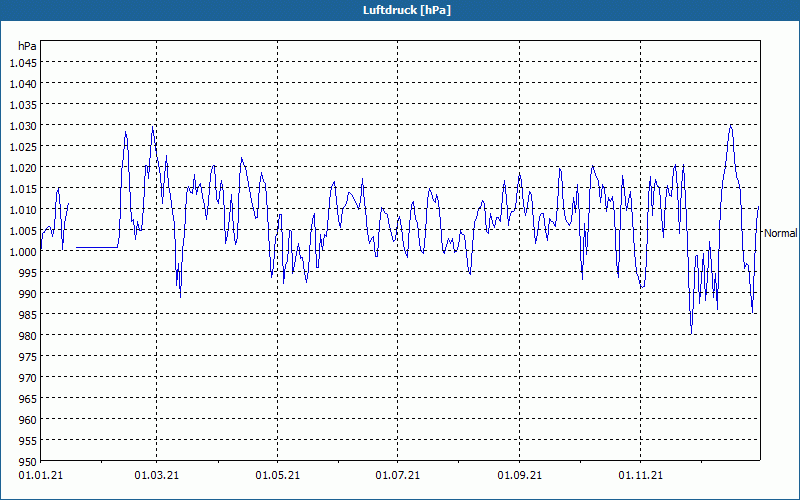Select the 1.000 y-axis label

coord(23,252)
